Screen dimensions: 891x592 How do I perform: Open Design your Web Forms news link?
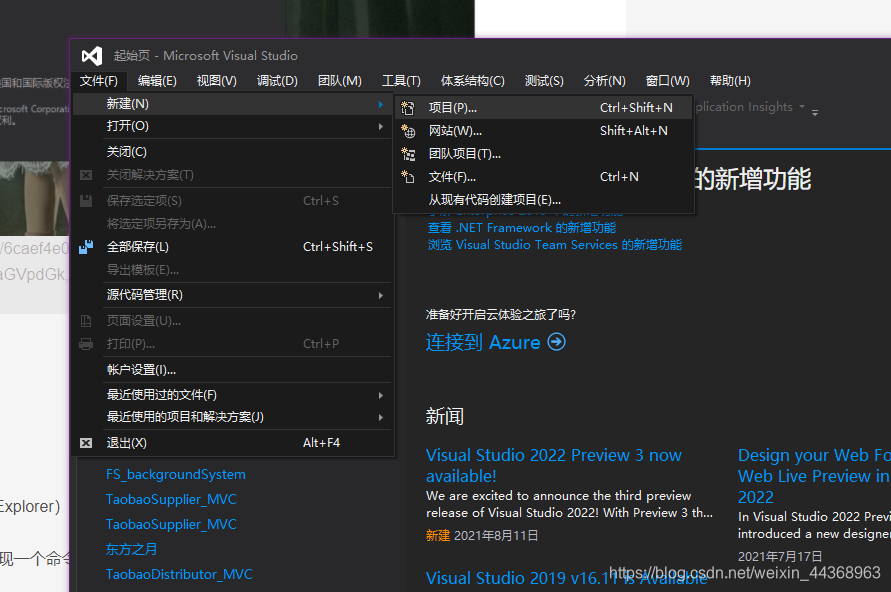tap(814, 476)
